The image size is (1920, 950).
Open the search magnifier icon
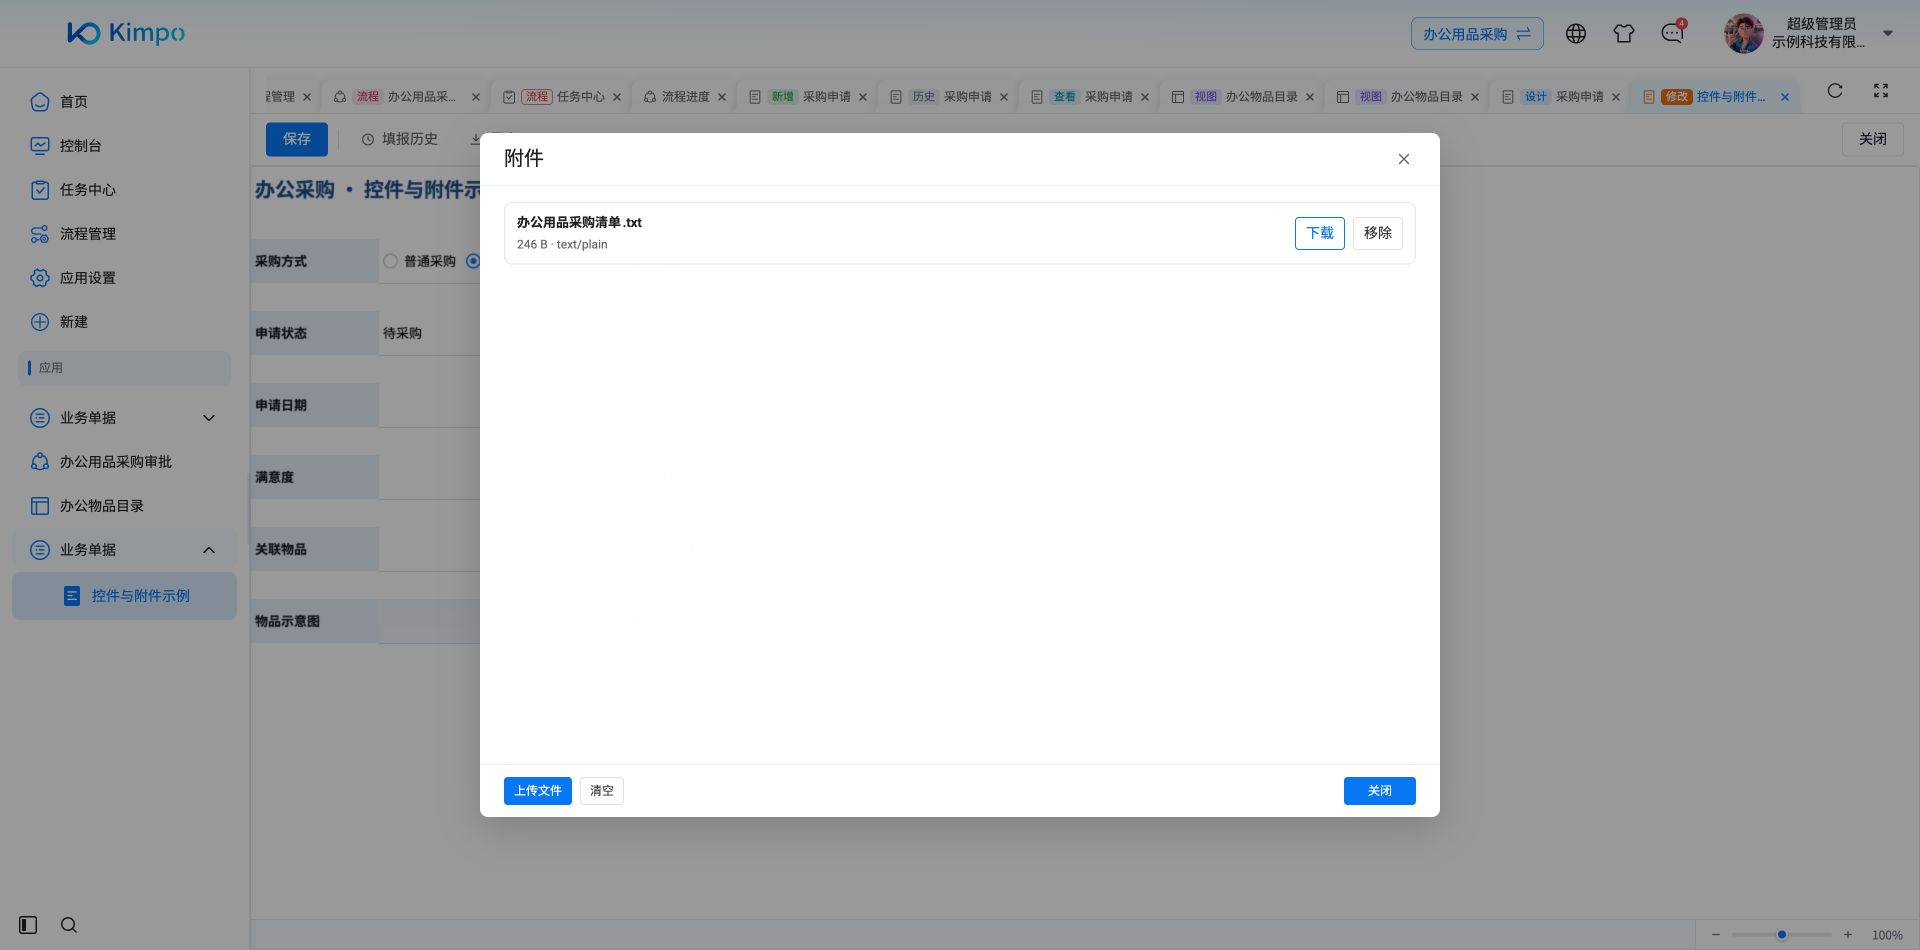coord(69,925)
